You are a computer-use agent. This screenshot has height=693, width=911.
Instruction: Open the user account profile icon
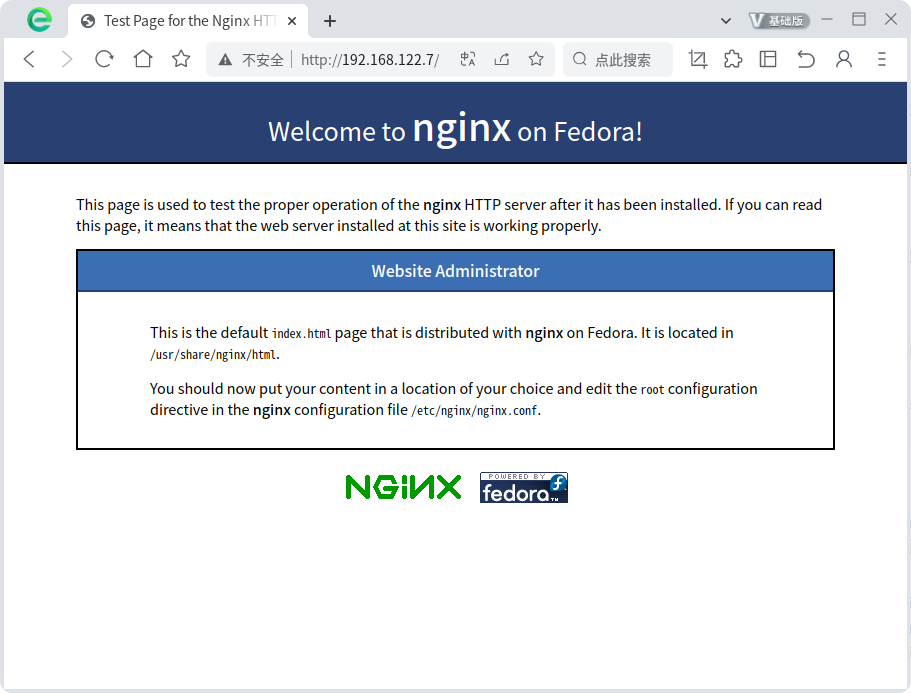(844, 60)
